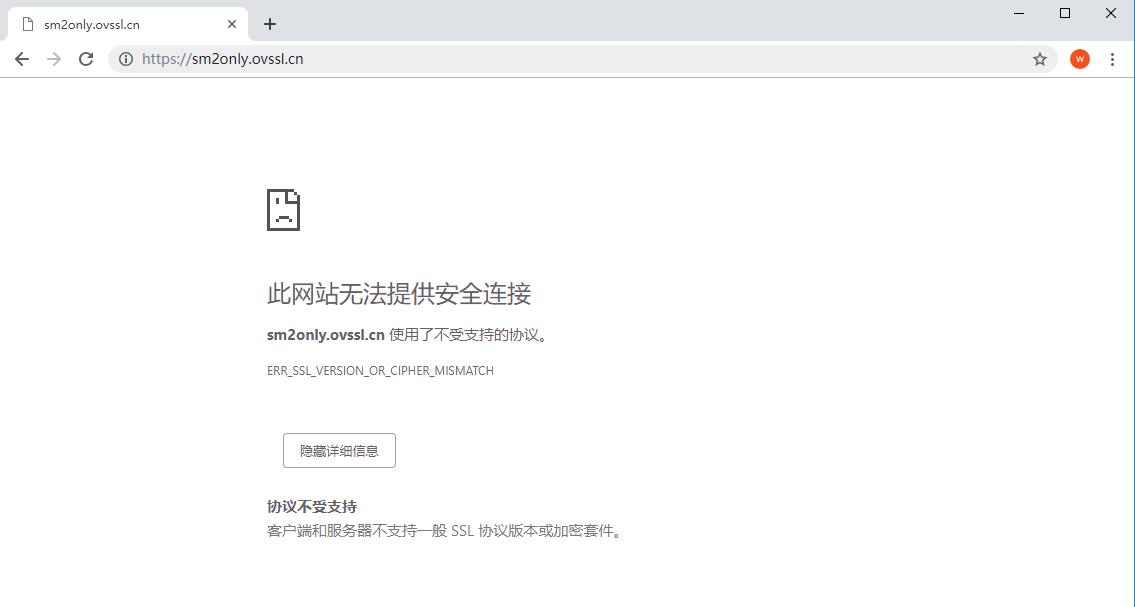This screenshot has width=1135, height=607.
Task: Open Chrome's three-dot menu
Action: coord(1112,59)
